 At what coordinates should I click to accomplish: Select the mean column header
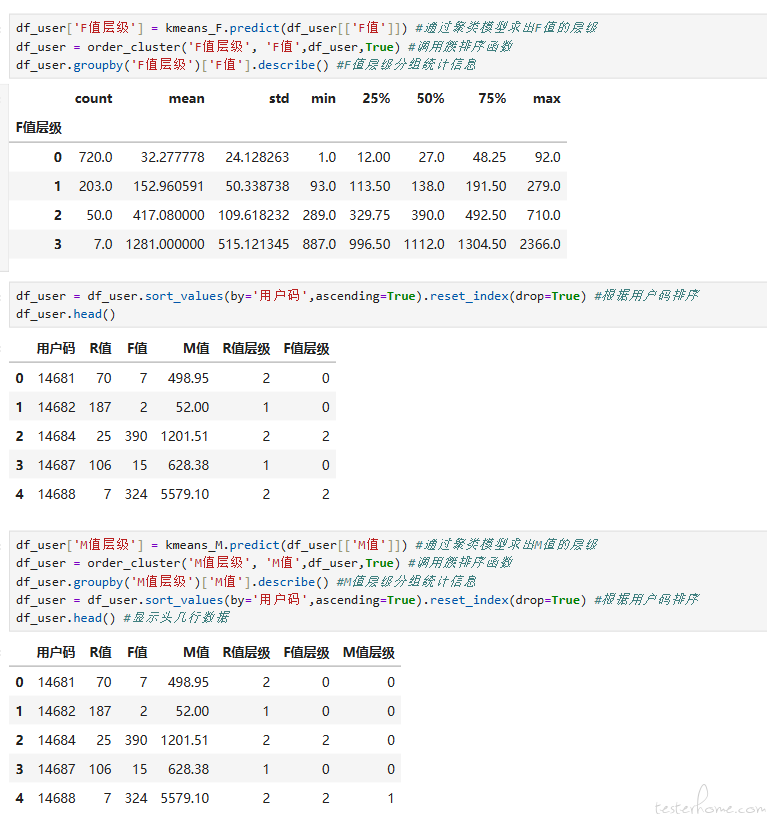(186, 99)
